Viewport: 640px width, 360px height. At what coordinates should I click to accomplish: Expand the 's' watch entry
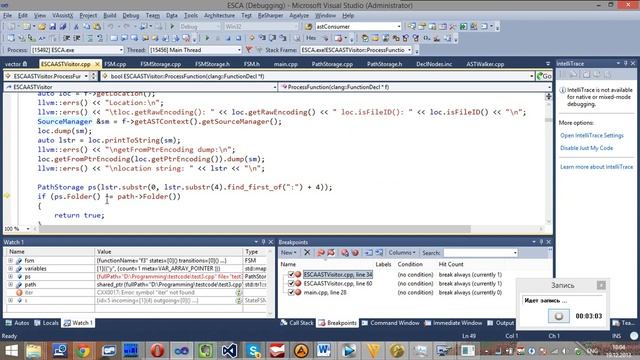10,301
